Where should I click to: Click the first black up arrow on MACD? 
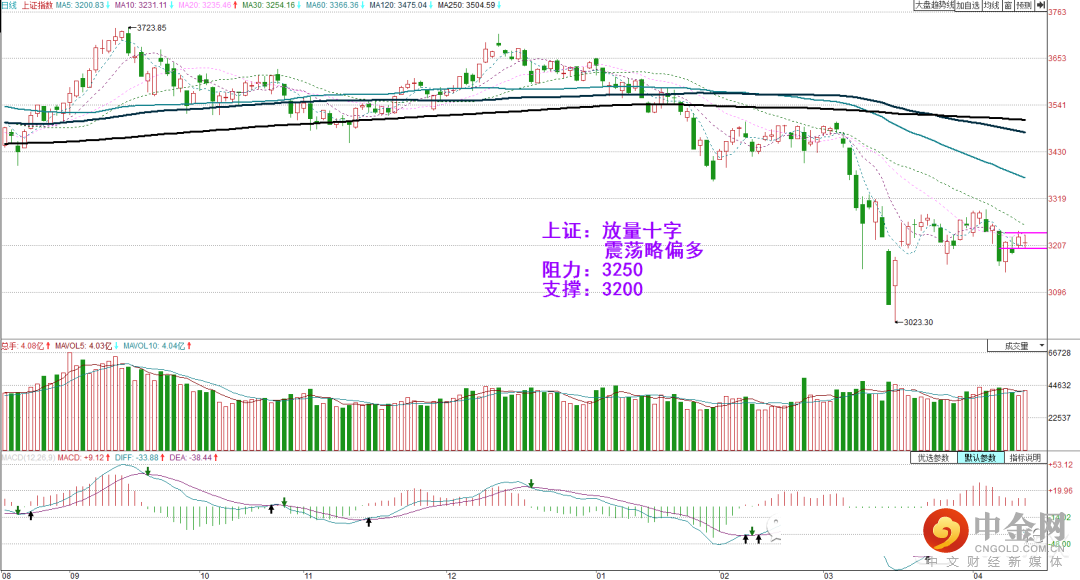pos(31,515)
